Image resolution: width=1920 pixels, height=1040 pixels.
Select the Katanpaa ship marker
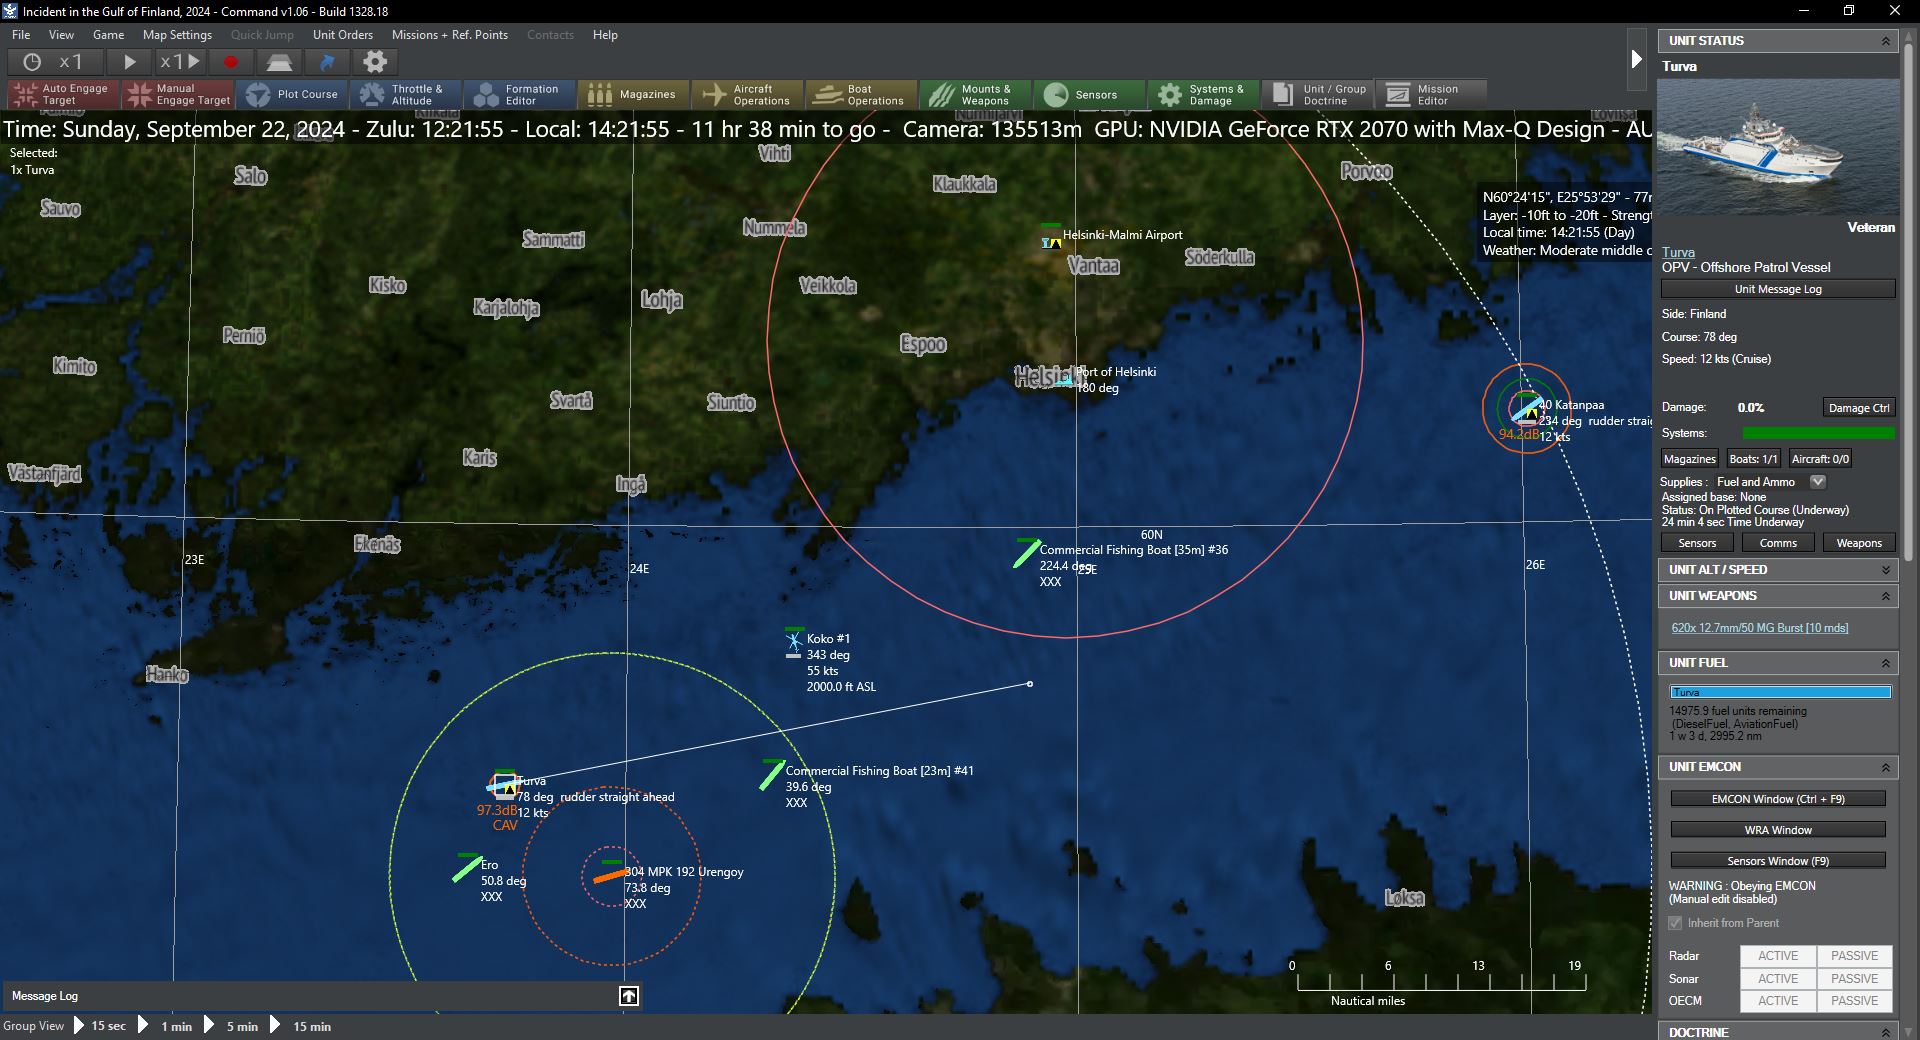(1526, 408)
